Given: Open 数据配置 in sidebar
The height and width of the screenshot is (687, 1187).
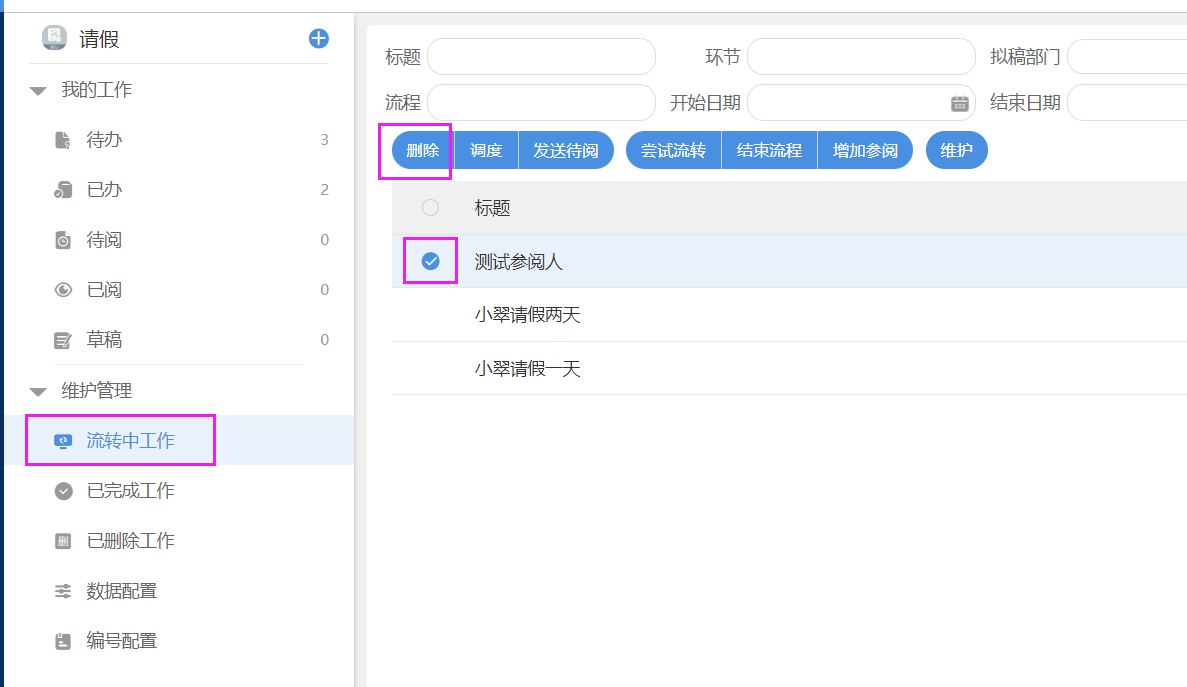Looking at the screenshot, I should pos(180,590).
